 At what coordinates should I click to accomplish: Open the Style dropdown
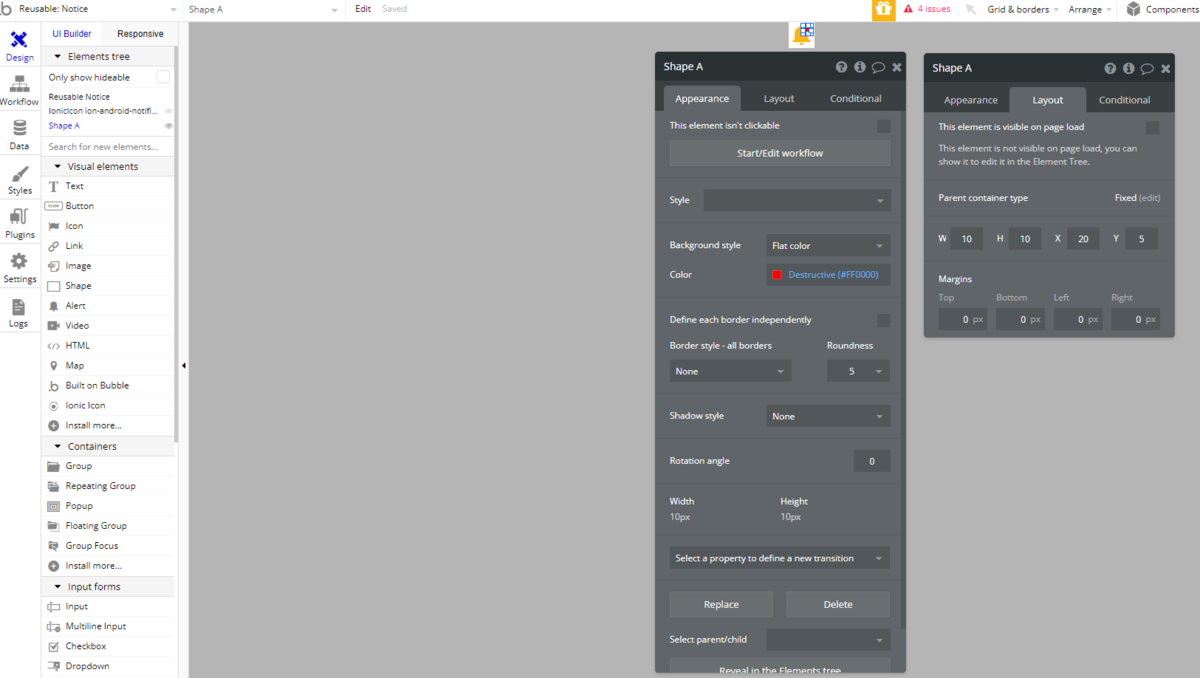797,200
